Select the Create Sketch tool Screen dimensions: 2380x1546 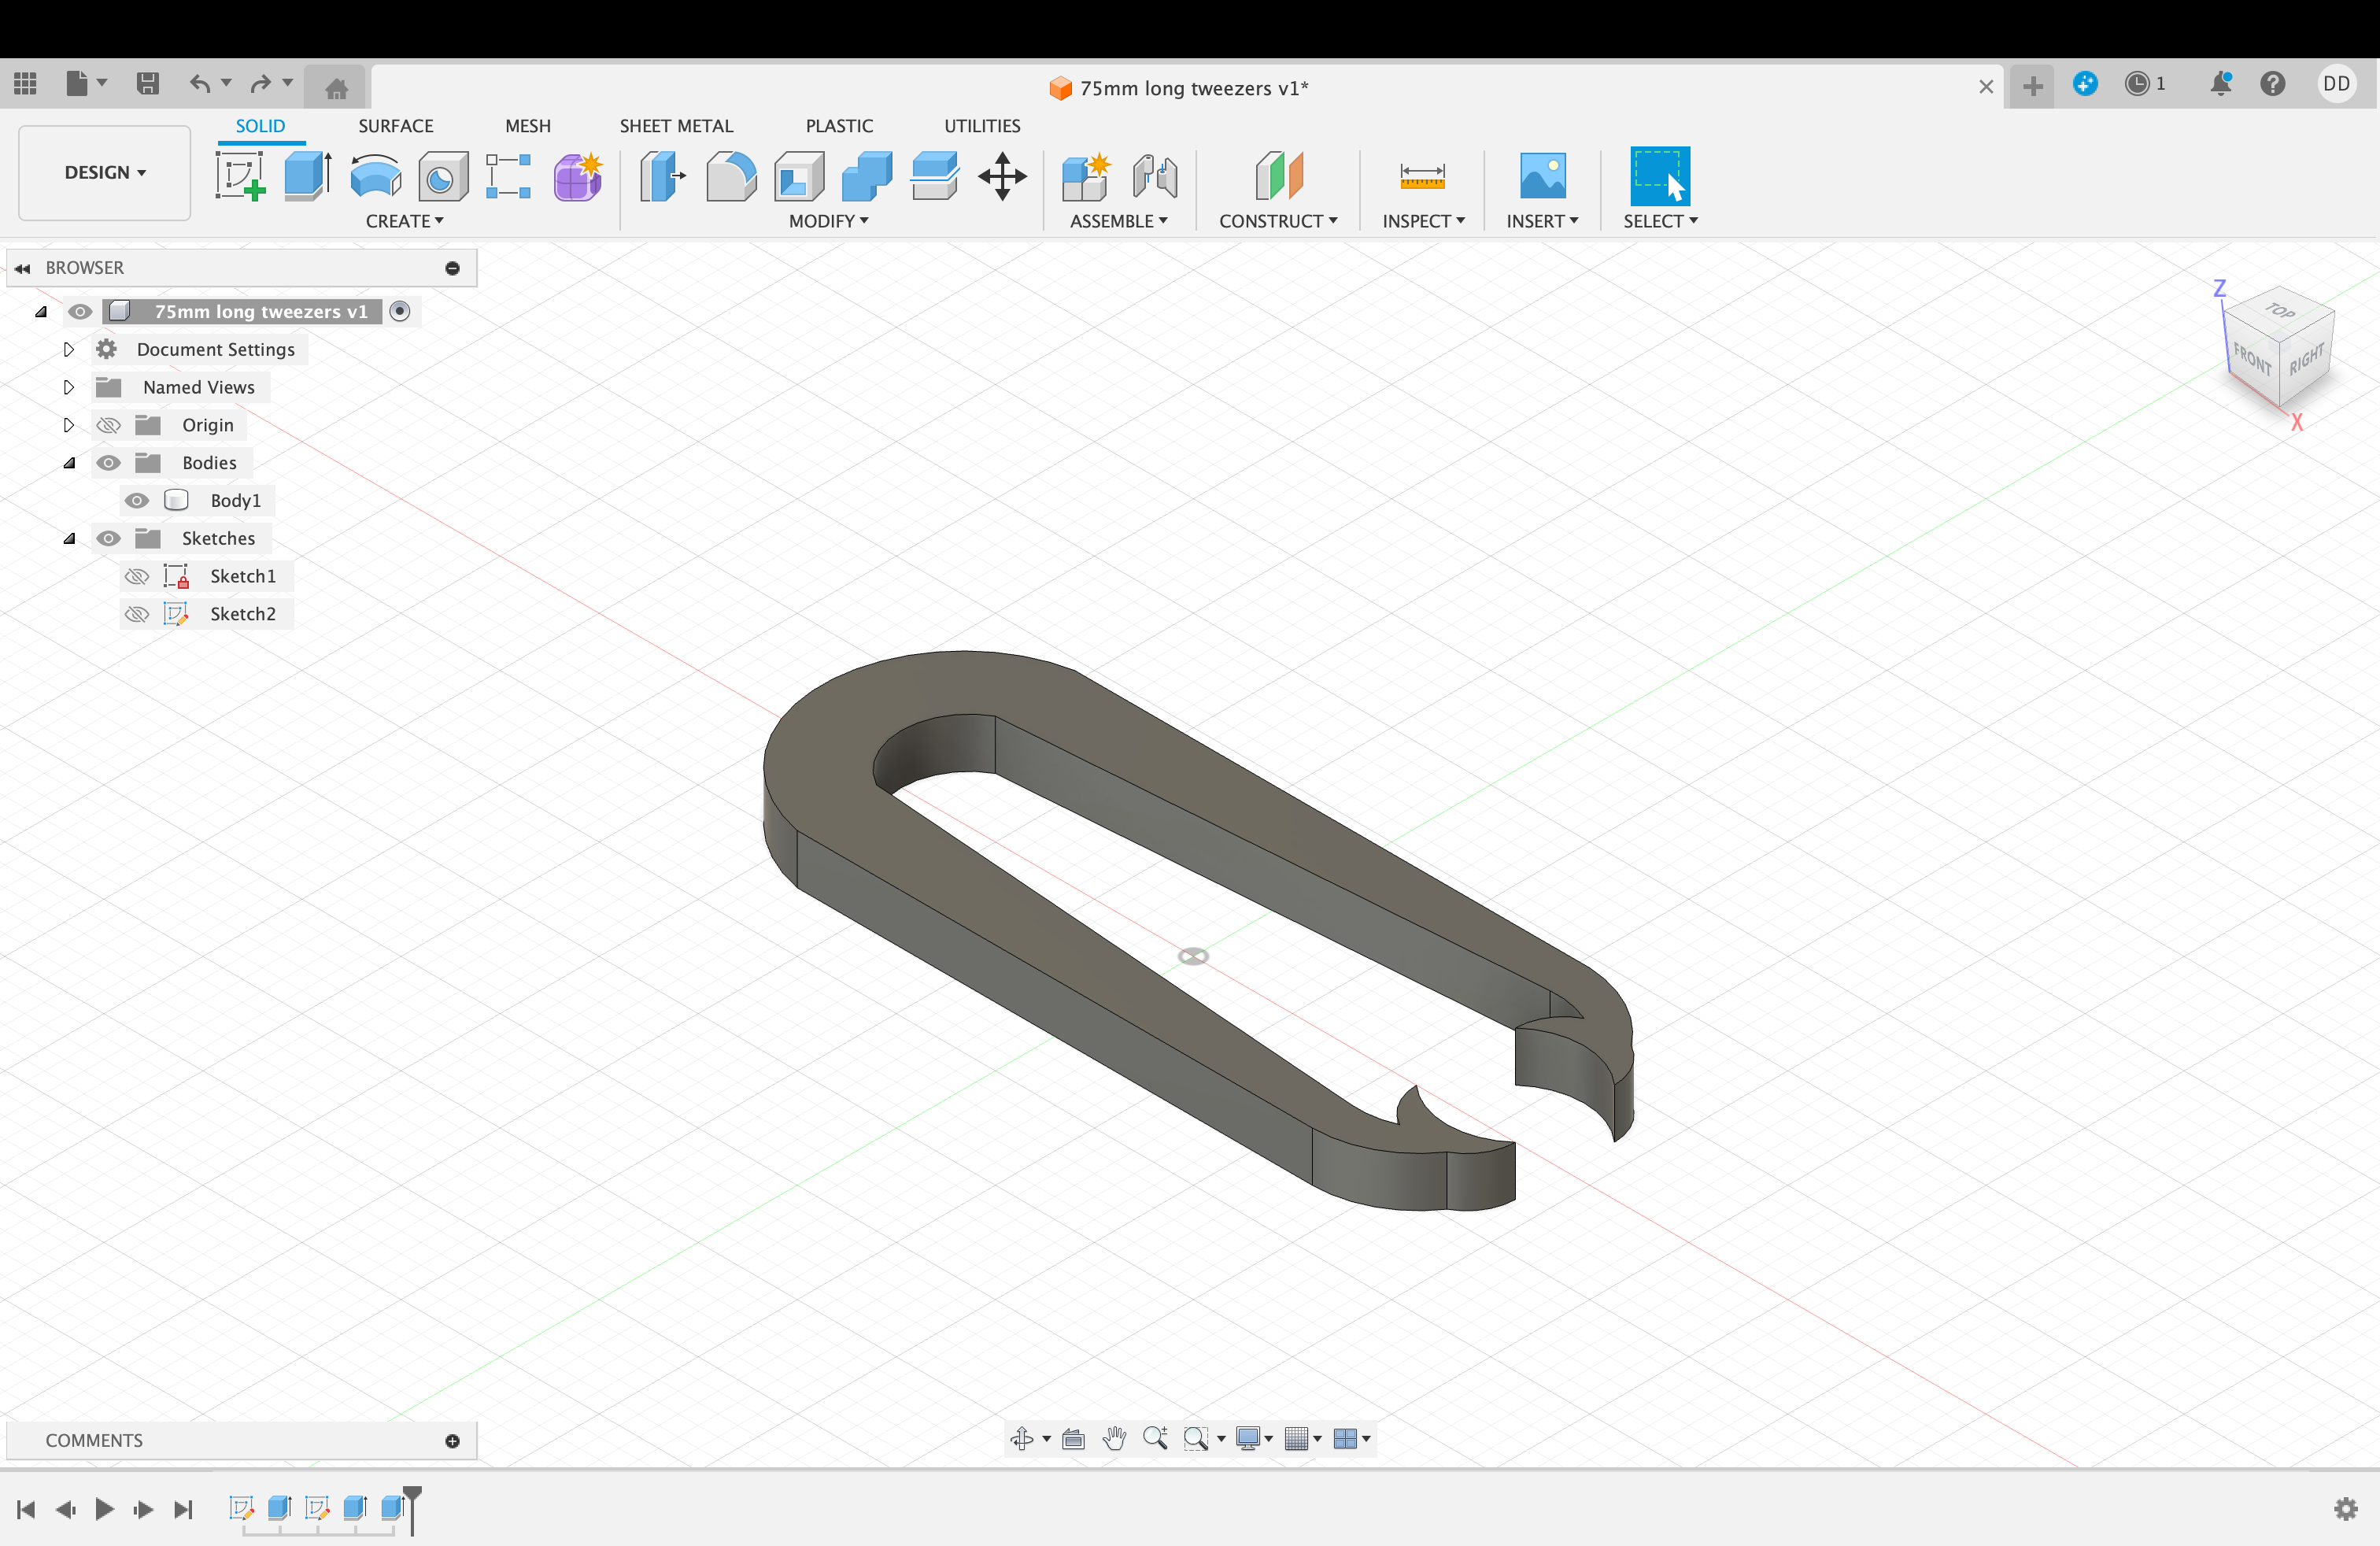point(240,176)
